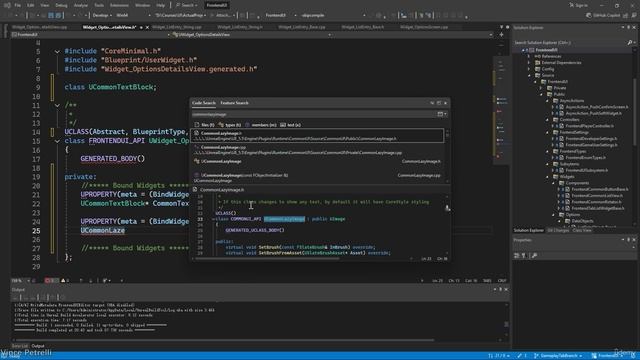
Task: Collapse the class definition at line 15
Action: (57, 141)
